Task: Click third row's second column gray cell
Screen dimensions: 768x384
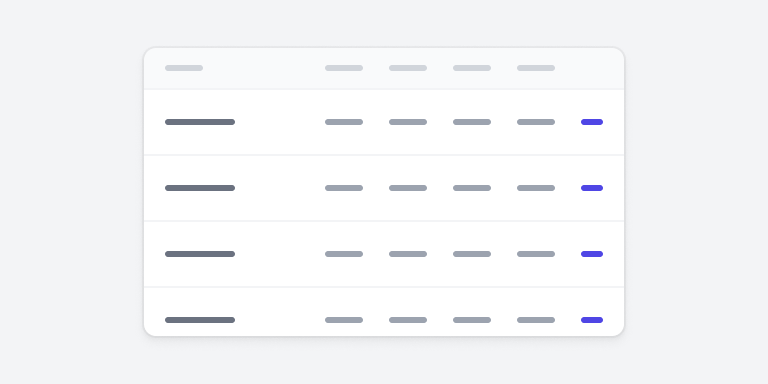Action: click(344, 254)
